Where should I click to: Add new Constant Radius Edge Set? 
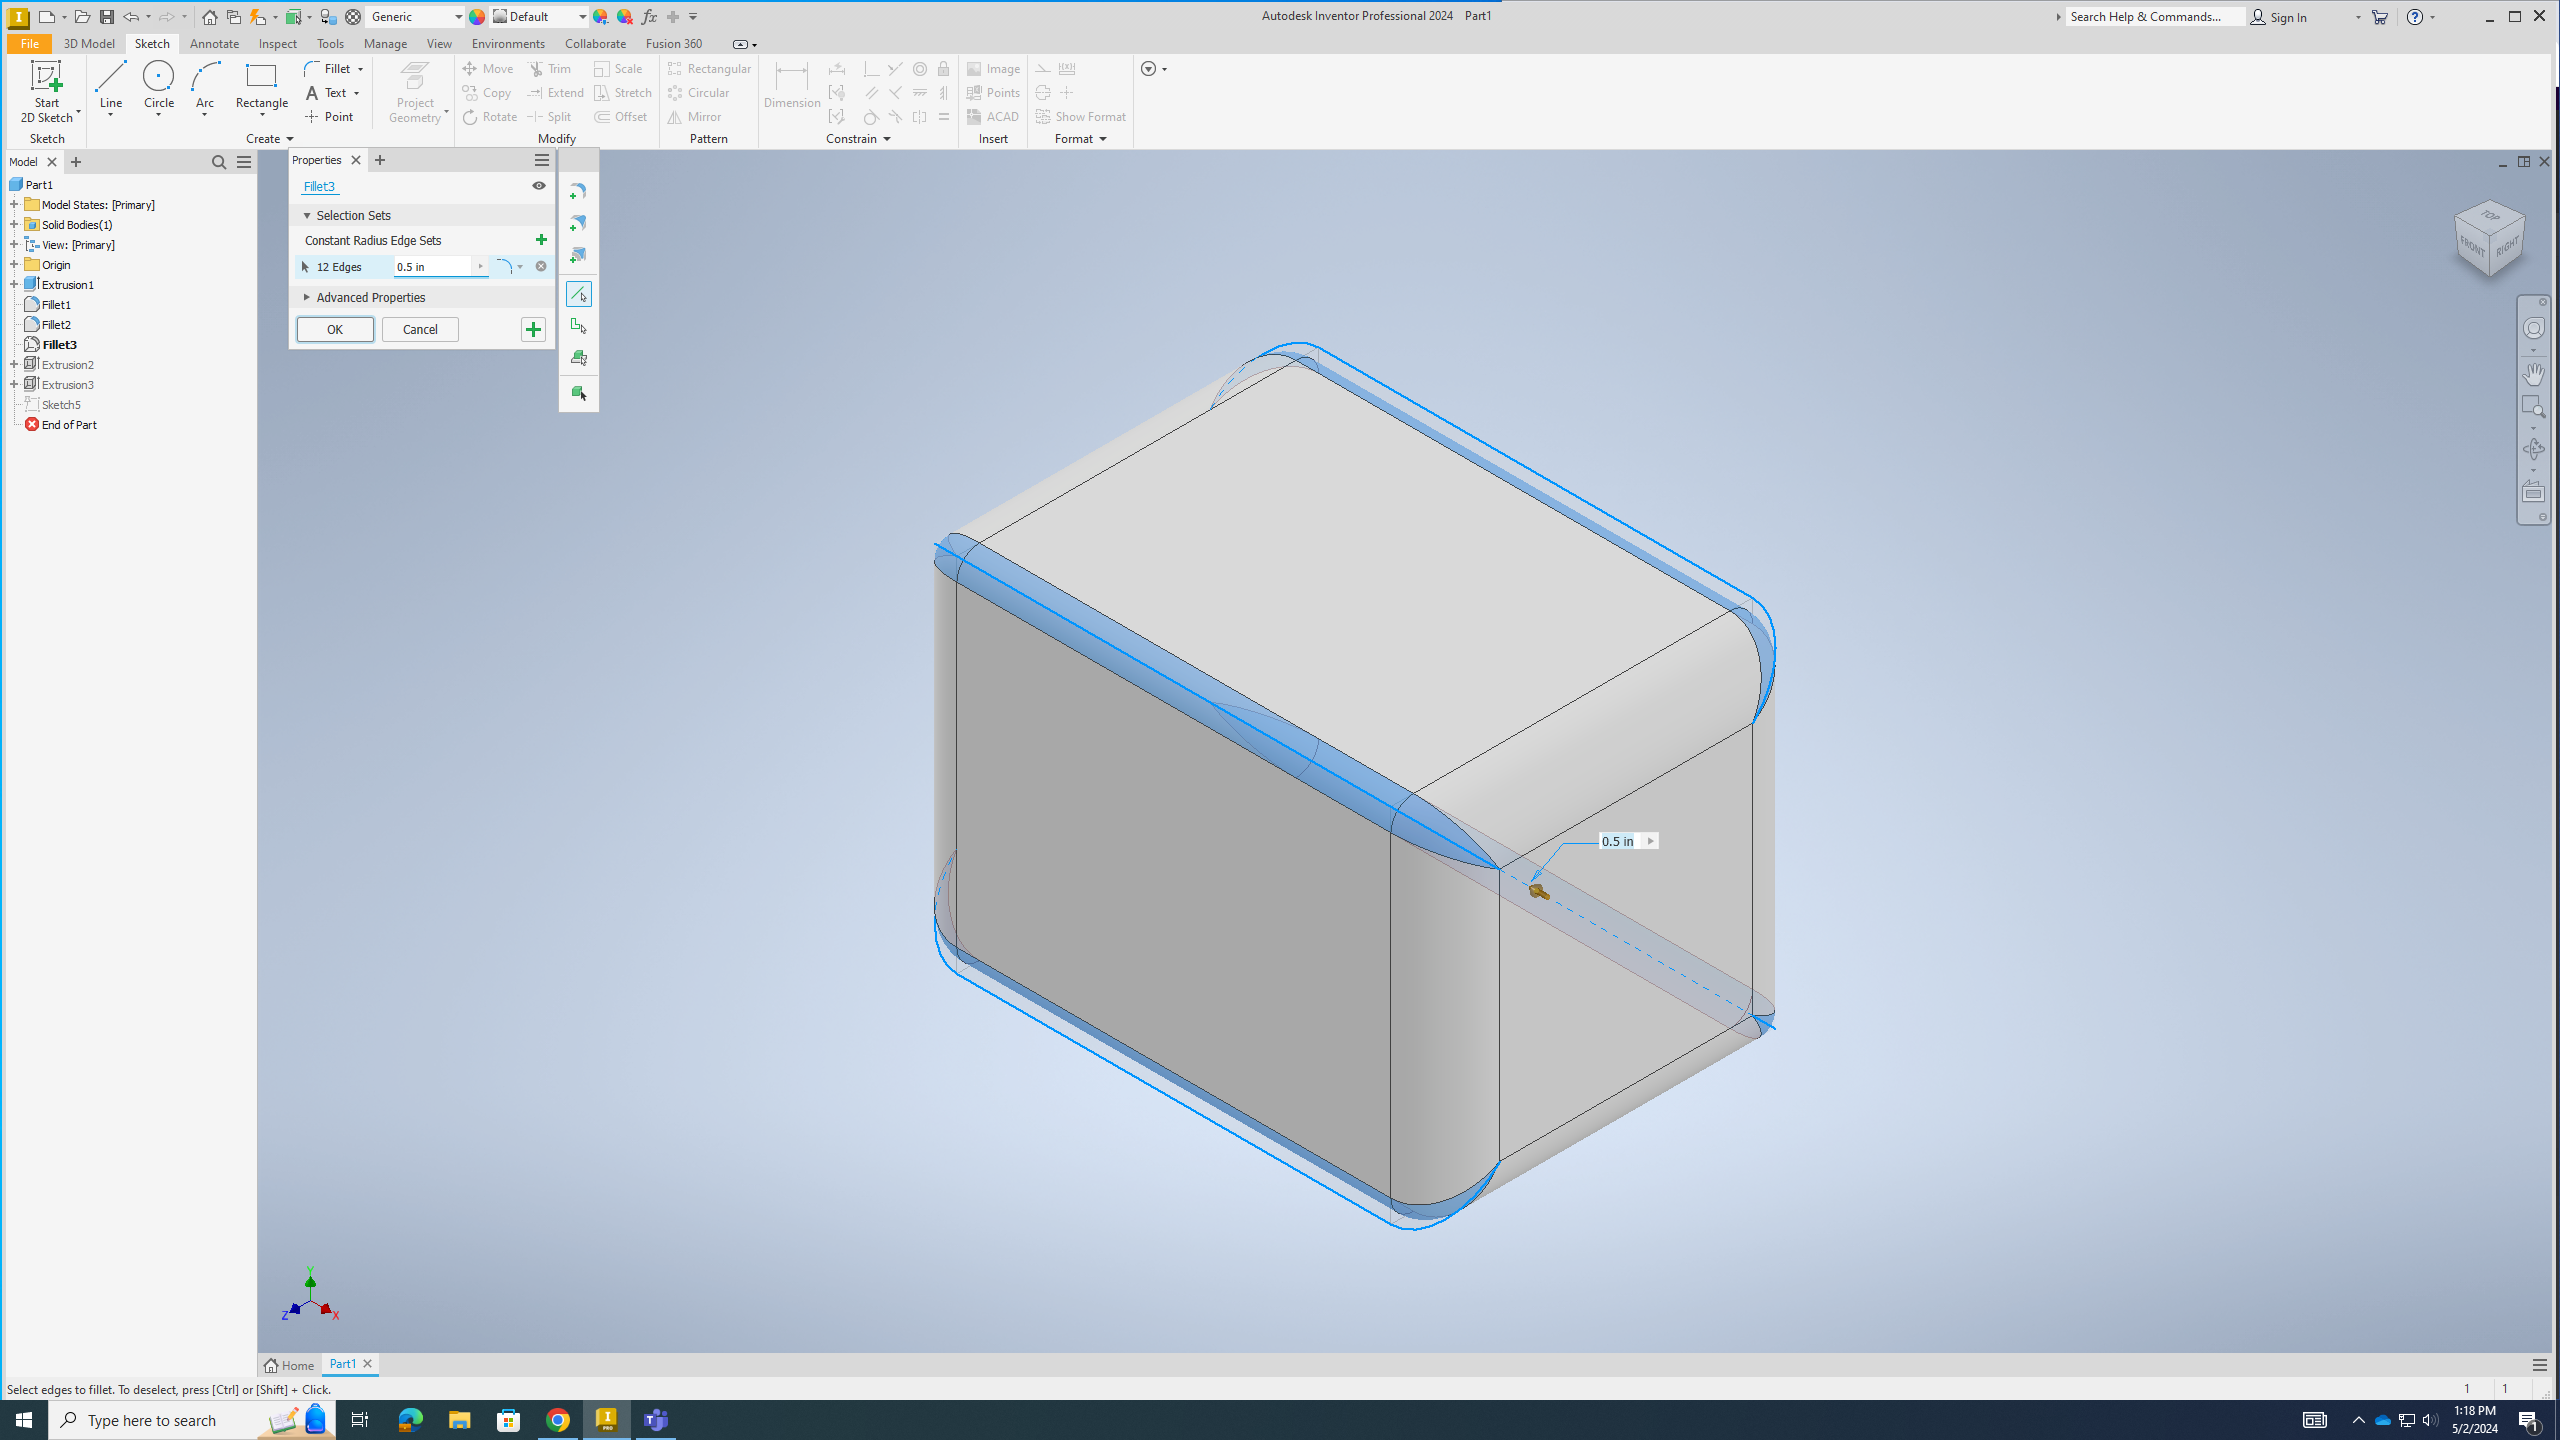541,240
